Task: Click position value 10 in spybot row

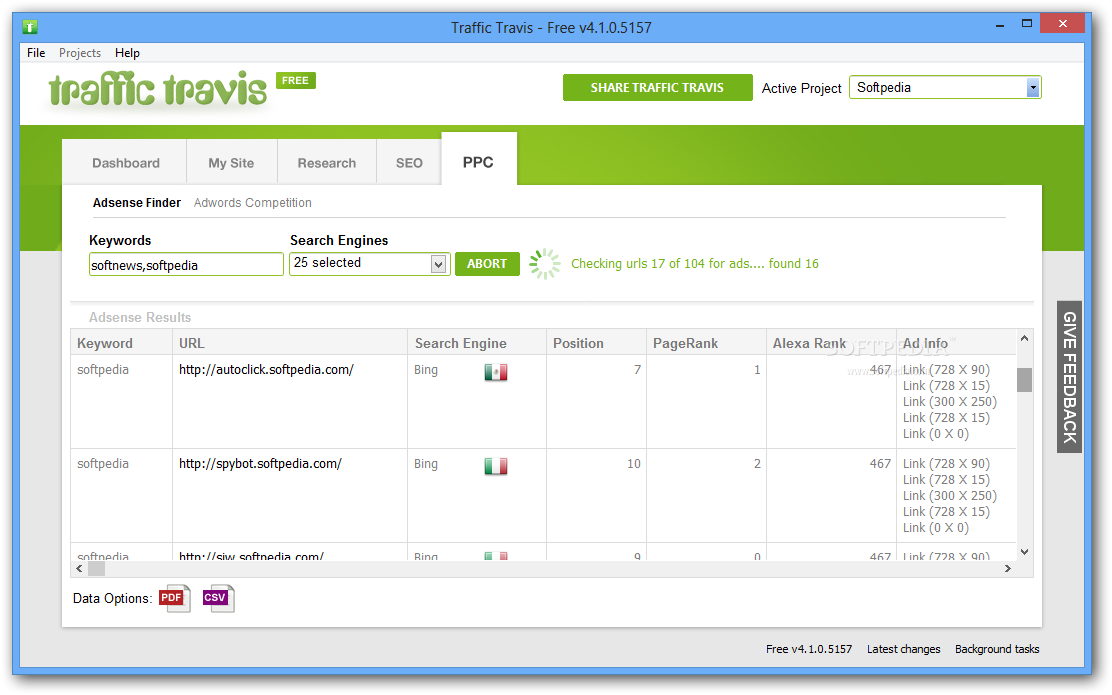Action: click(x=633, y=464)
